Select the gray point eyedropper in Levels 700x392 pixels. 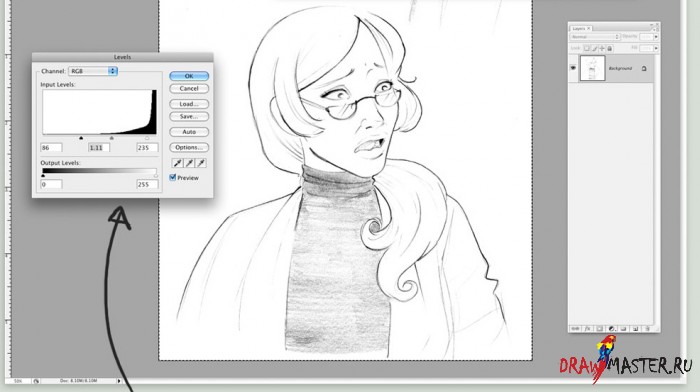(x=189, y=163)
